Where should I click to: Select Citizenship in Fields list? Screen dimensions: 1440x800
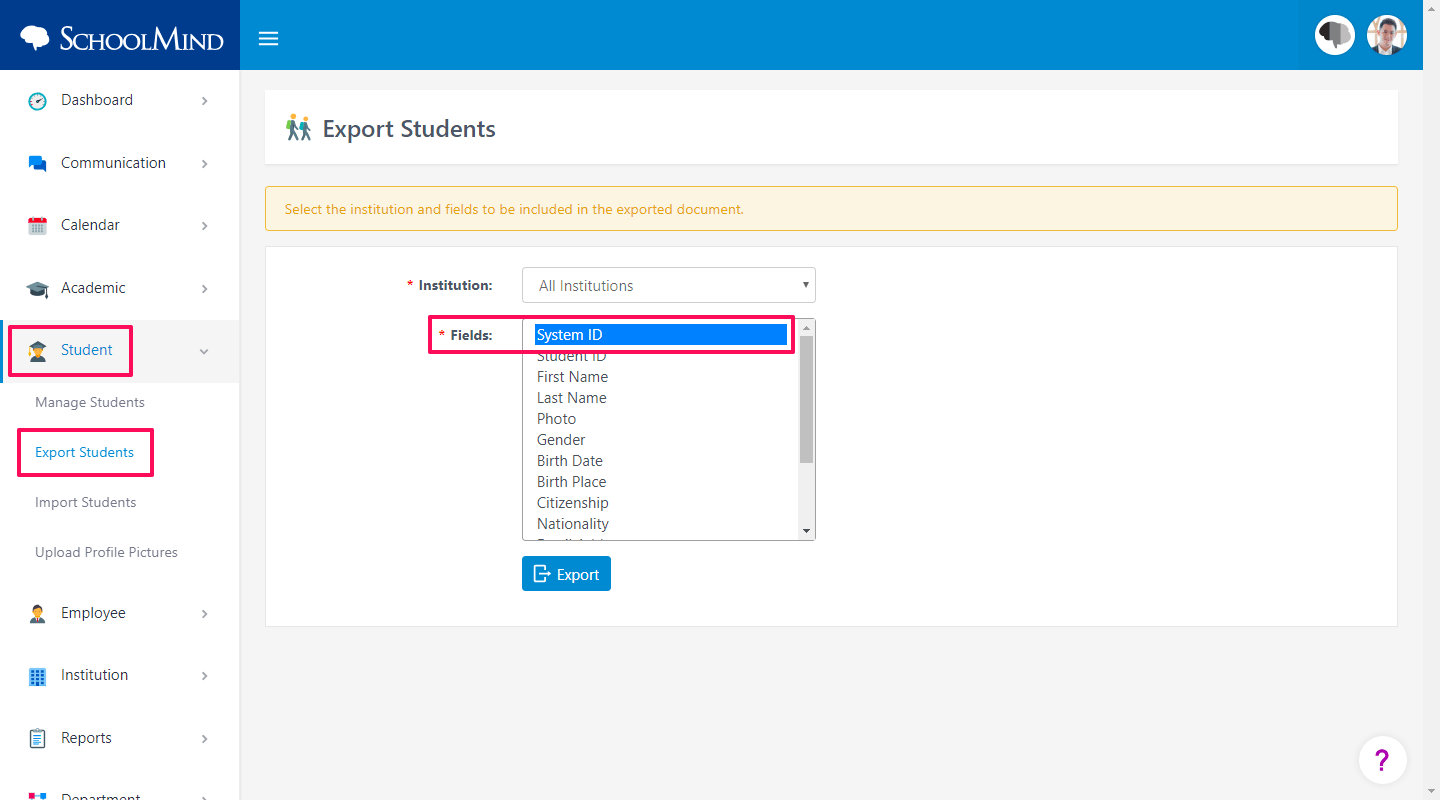pos(661,503)
